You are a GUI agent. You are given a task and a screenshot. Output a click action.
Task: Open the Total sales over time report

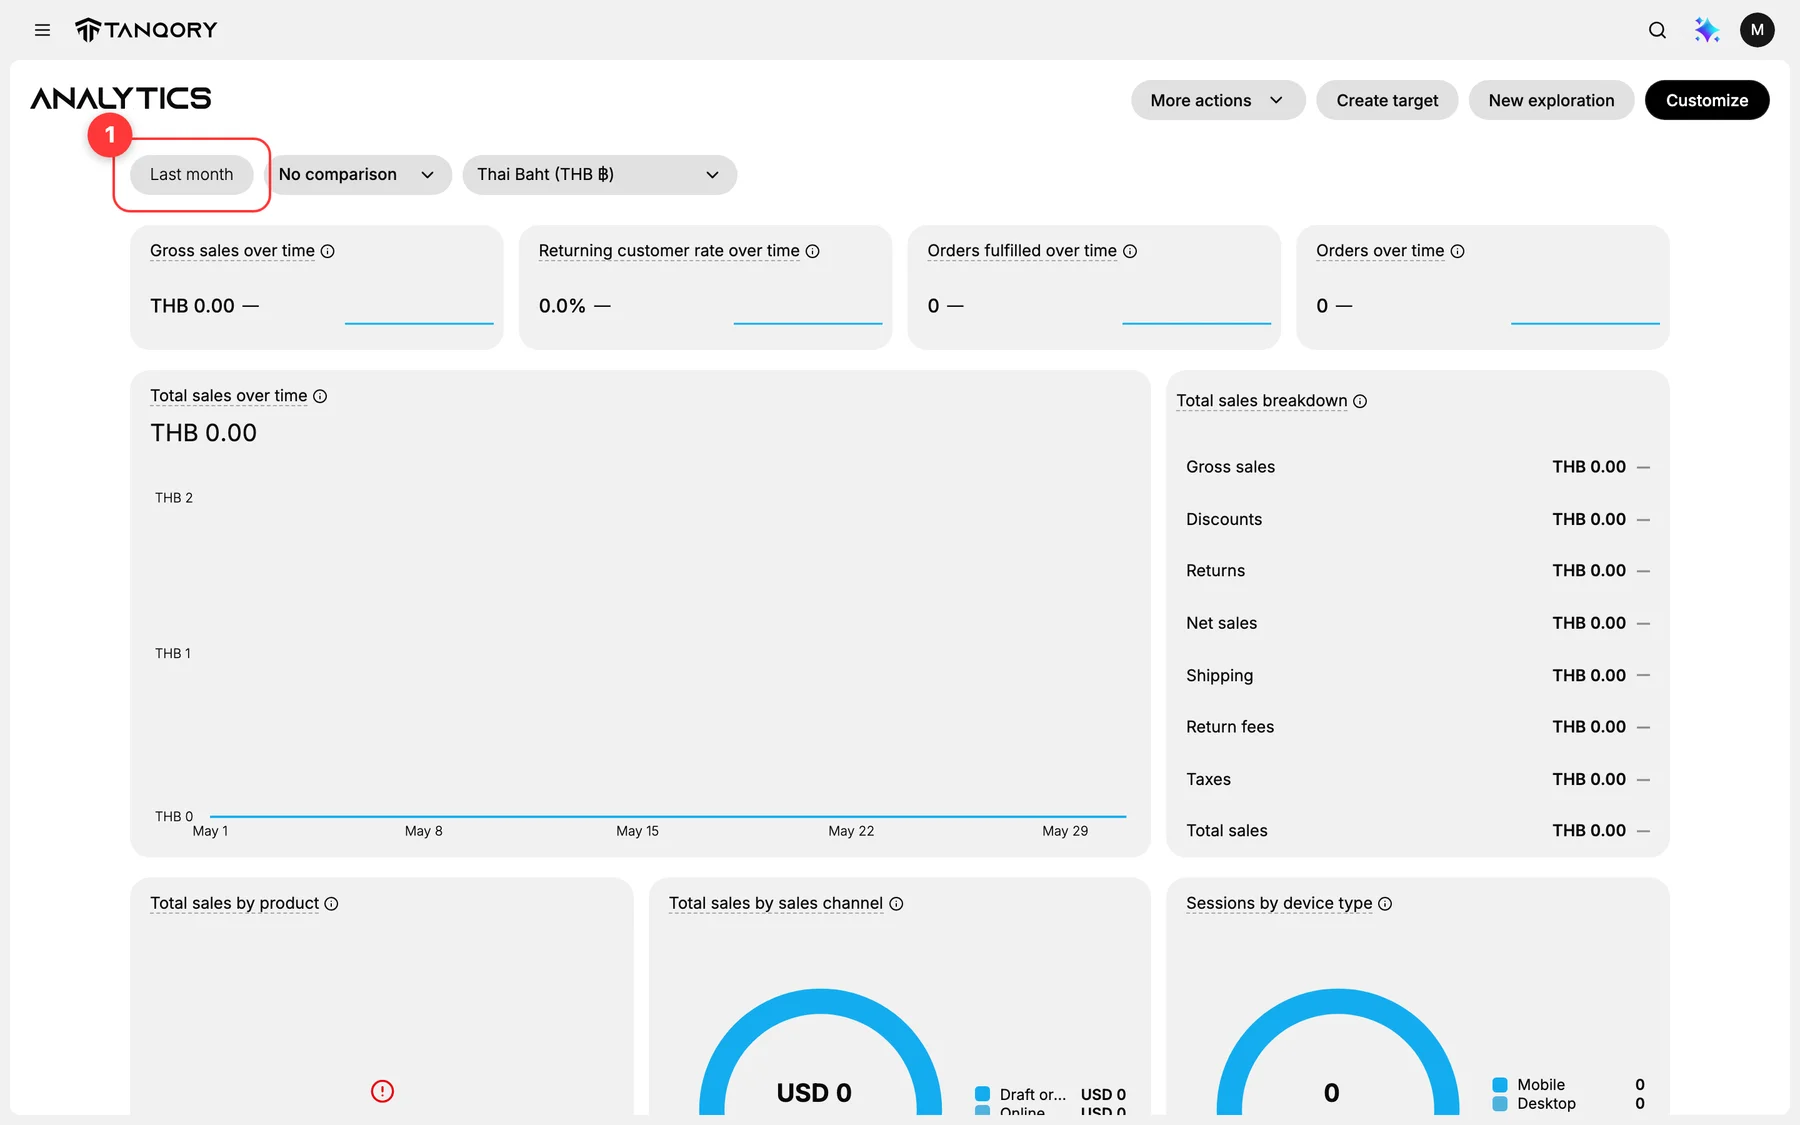click(228, 396)
